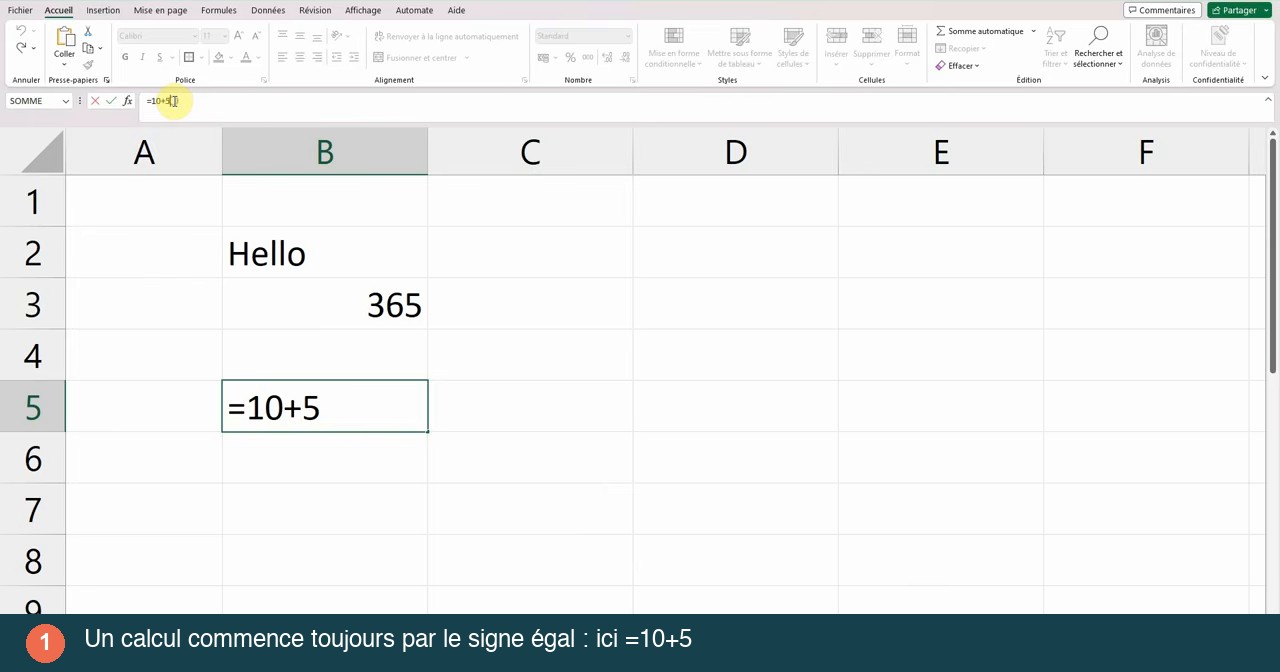Open the Format cells menu

(907, 45)
